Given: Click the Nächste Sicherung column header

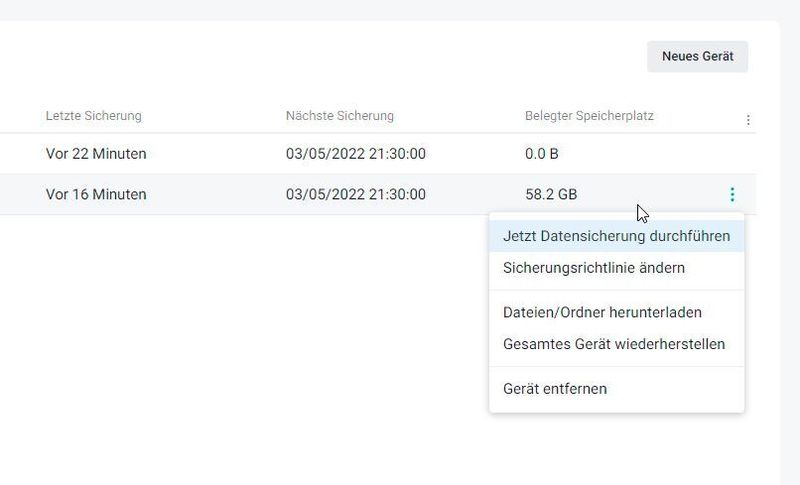Looking at the screenshot, I should pos(340,116).
